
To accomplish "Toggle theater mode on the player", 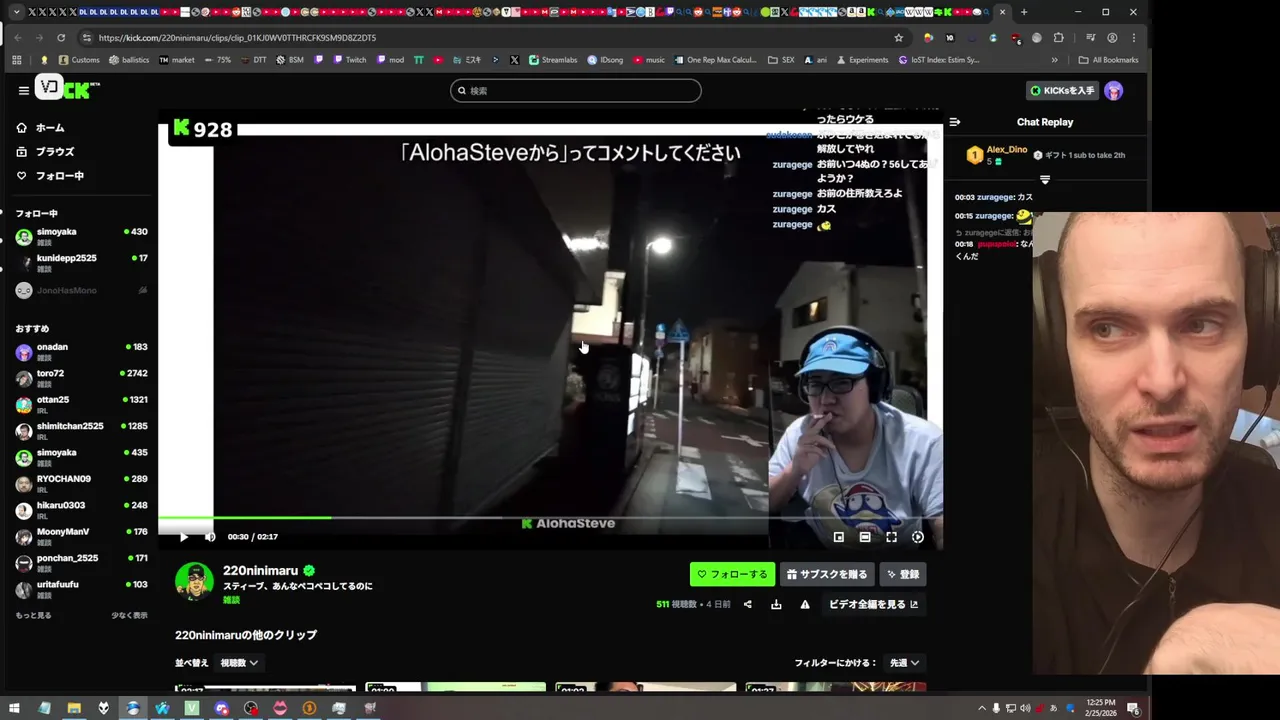I will click(865, 537).
